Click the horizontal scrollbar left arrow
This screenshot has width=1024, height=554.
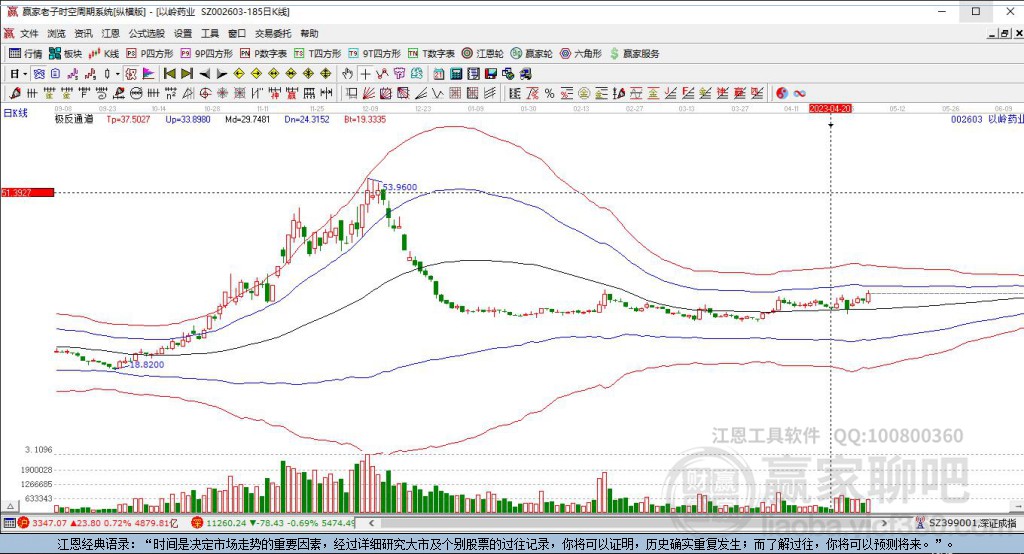coord(372,523)
